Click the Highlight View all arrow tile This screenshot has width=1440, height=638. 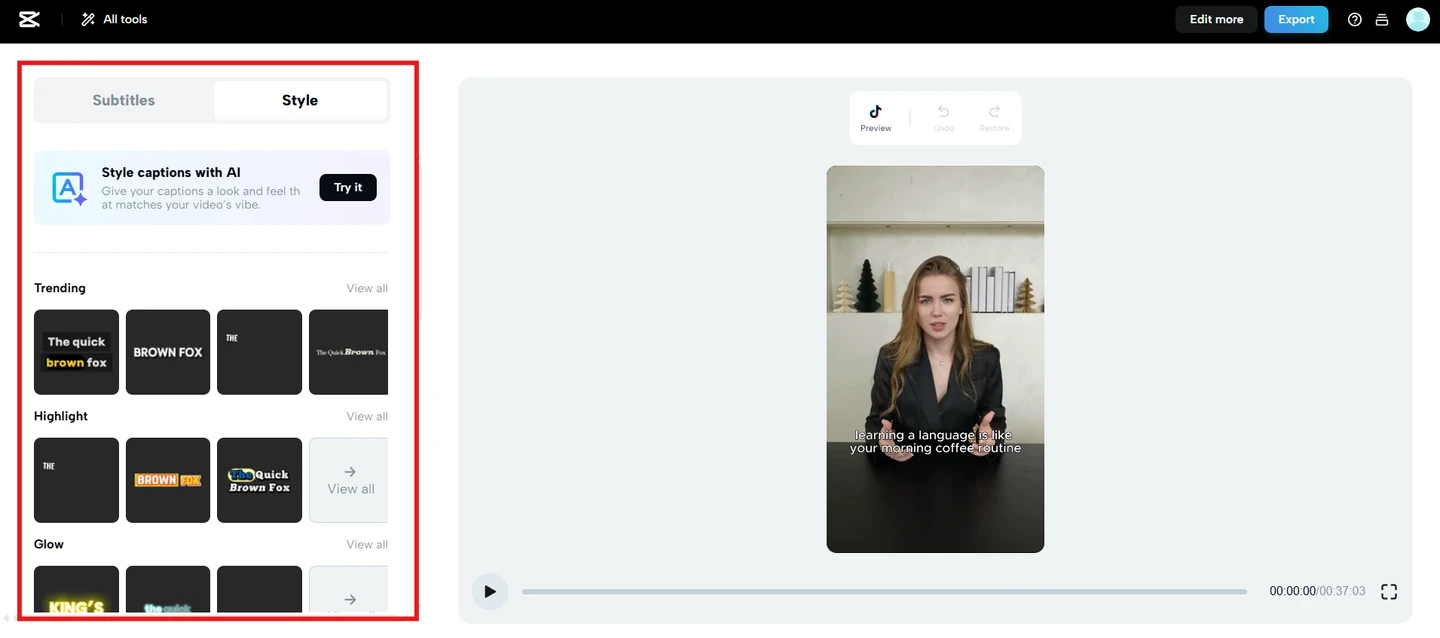pyautogui.click(x=349, y=480)
